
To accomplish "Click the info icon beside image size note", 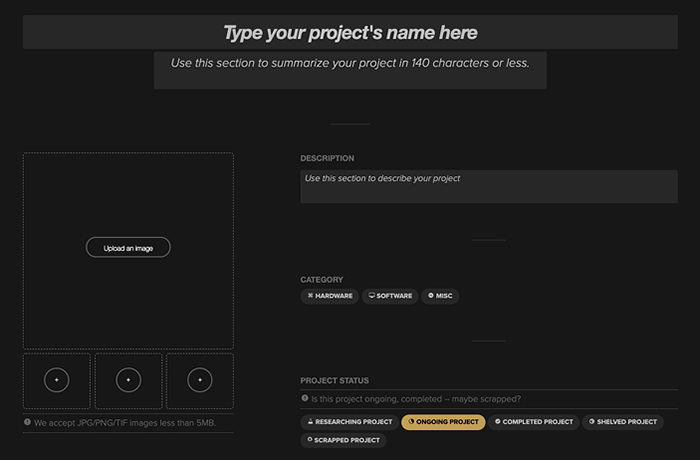I will coord(27,422).
